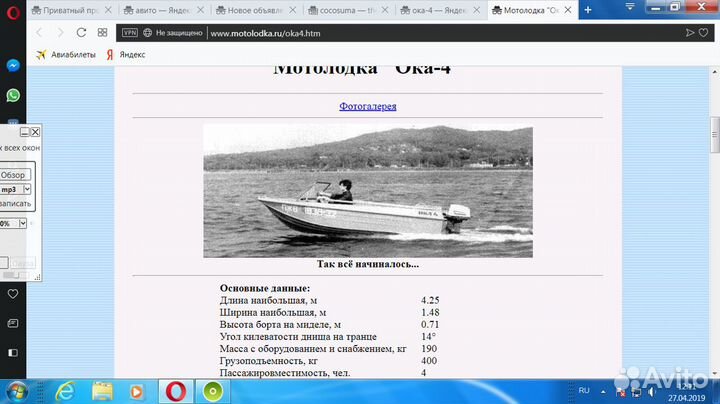Toggle the sidebar panel icon
Image resolution: width=720 pixels, height=404 pixels.
(x=13, y=353)
